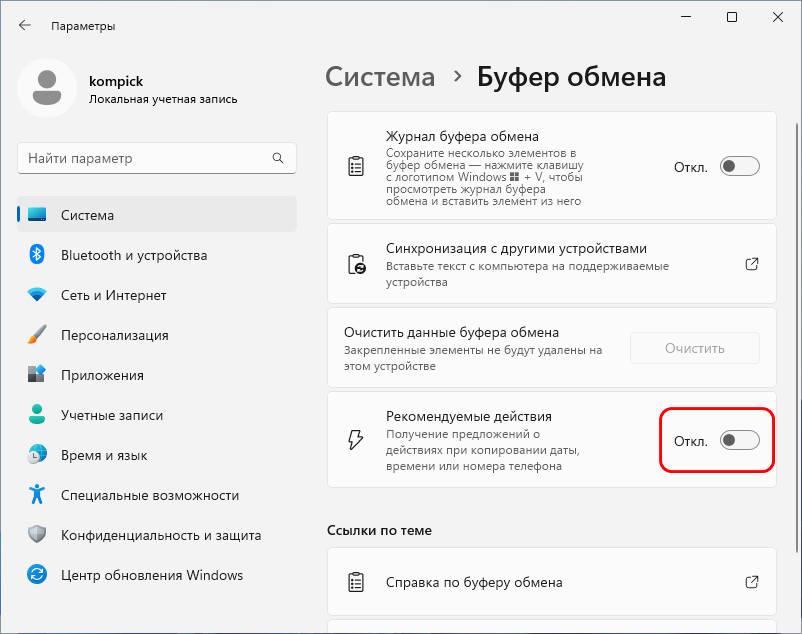The height and width of the screenshot is (634, 802).
Task: Click the Специальные возможности accessibility icon
Action: tap(37, 494)
